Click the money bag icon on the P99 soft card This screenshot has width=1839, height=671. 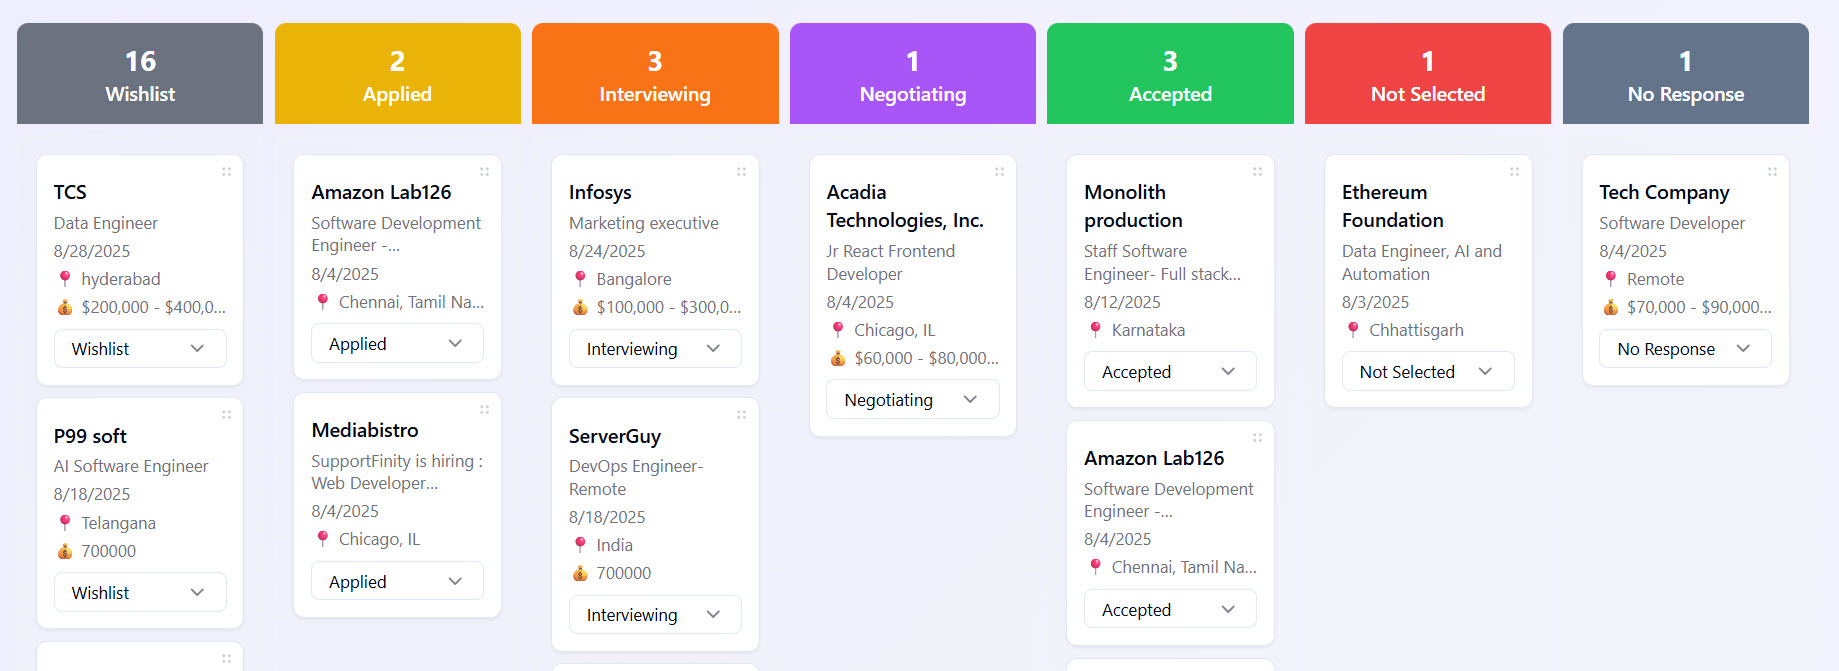coord(64,551)
